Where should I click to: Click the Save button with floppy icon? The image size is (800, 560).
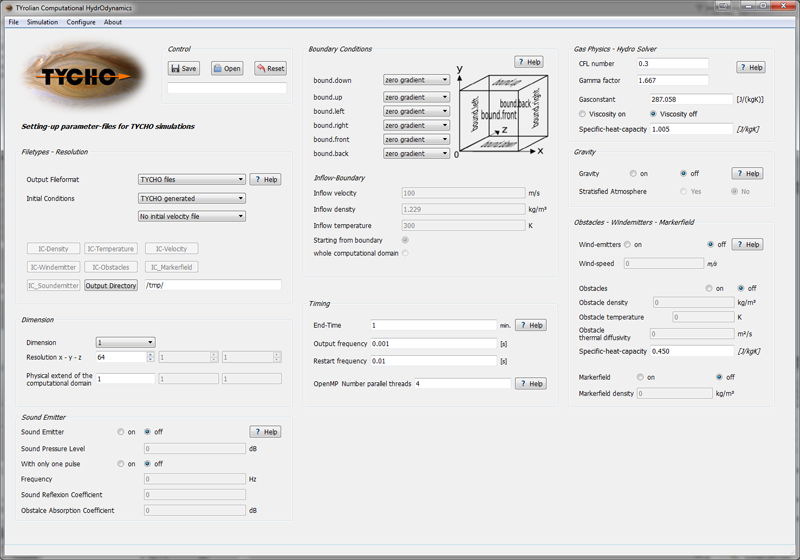184,69
